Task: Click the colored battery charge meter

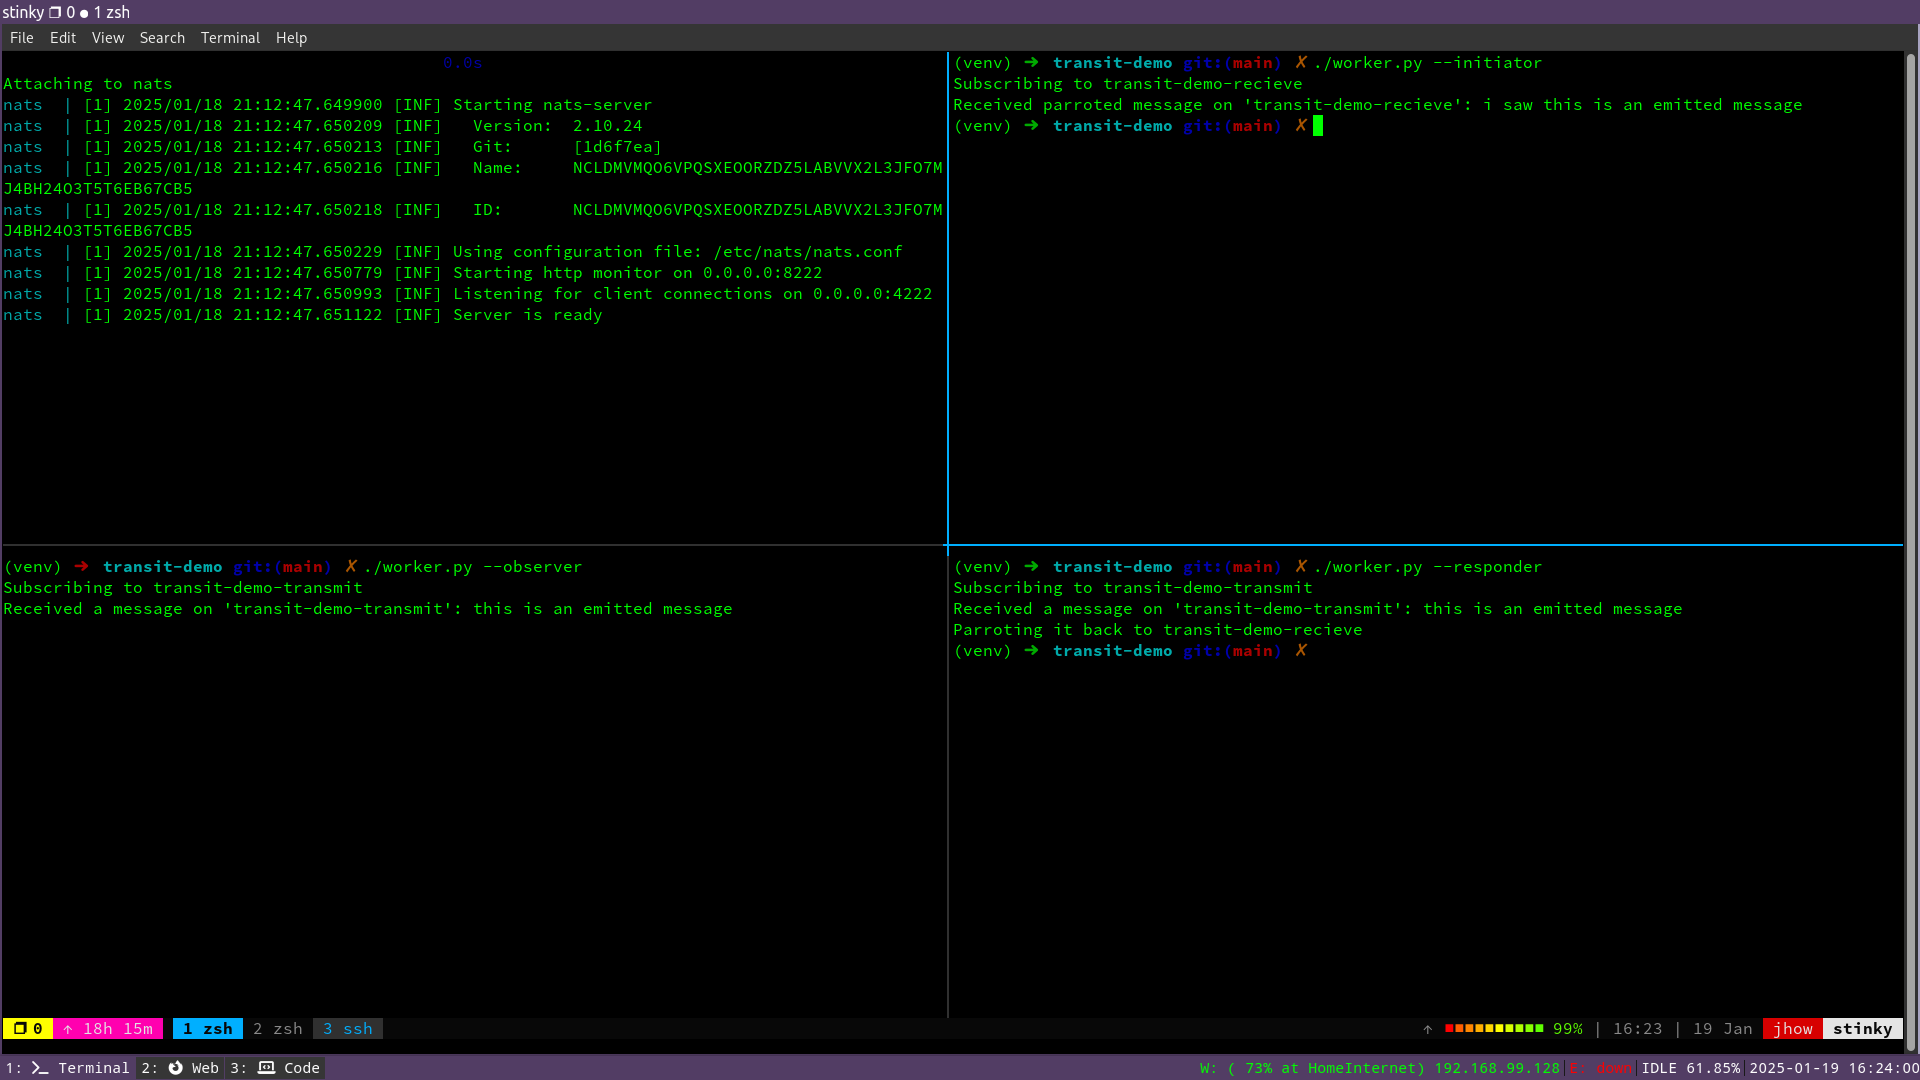Action: click(1496, 1028)
